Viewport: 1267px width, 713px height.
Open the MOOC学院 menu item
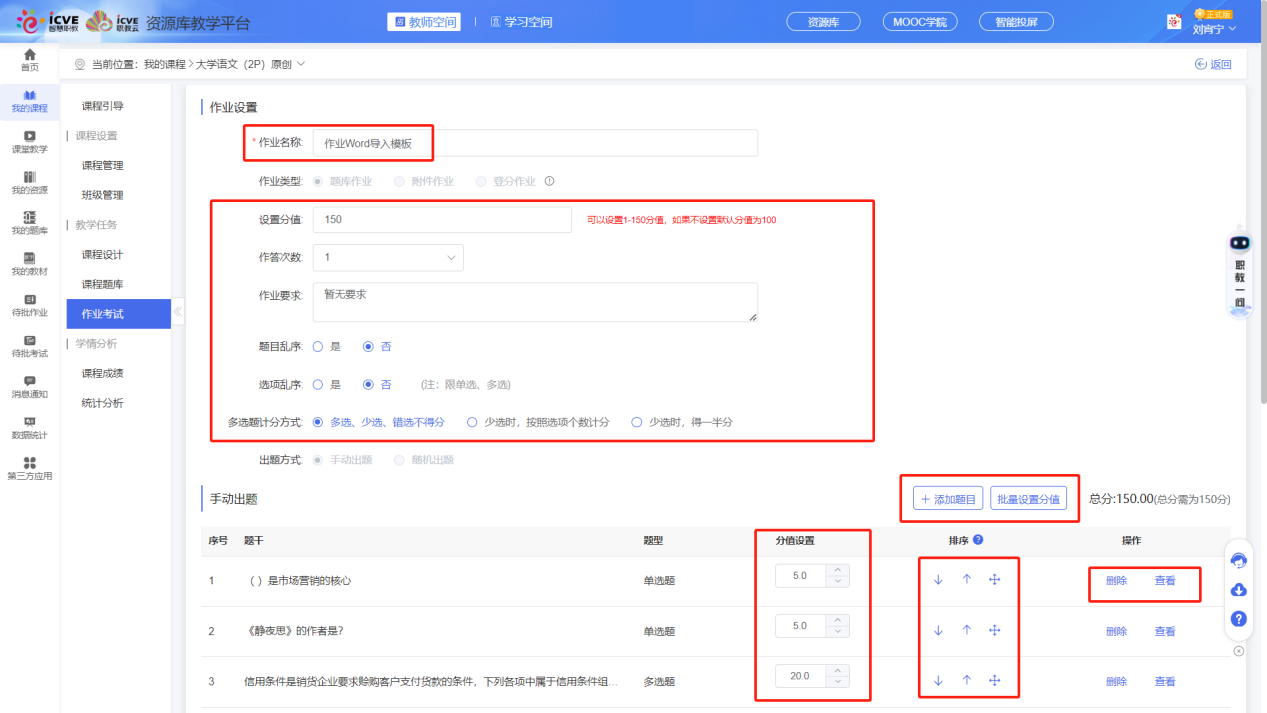tap(919, 20)
